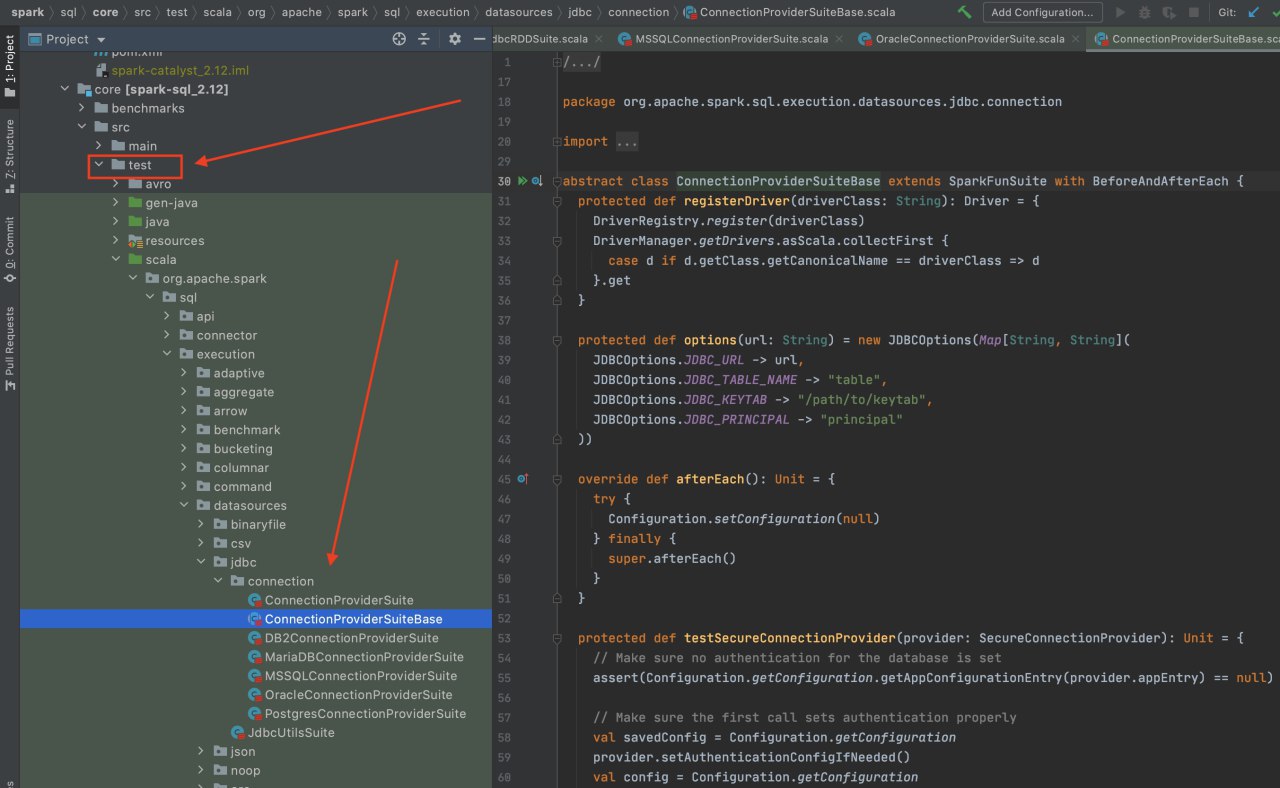Image resolution: width=1280 pixels, height=788 pixels.
Task: Open the Project view dropdown
Action: [x=101, y=39]
